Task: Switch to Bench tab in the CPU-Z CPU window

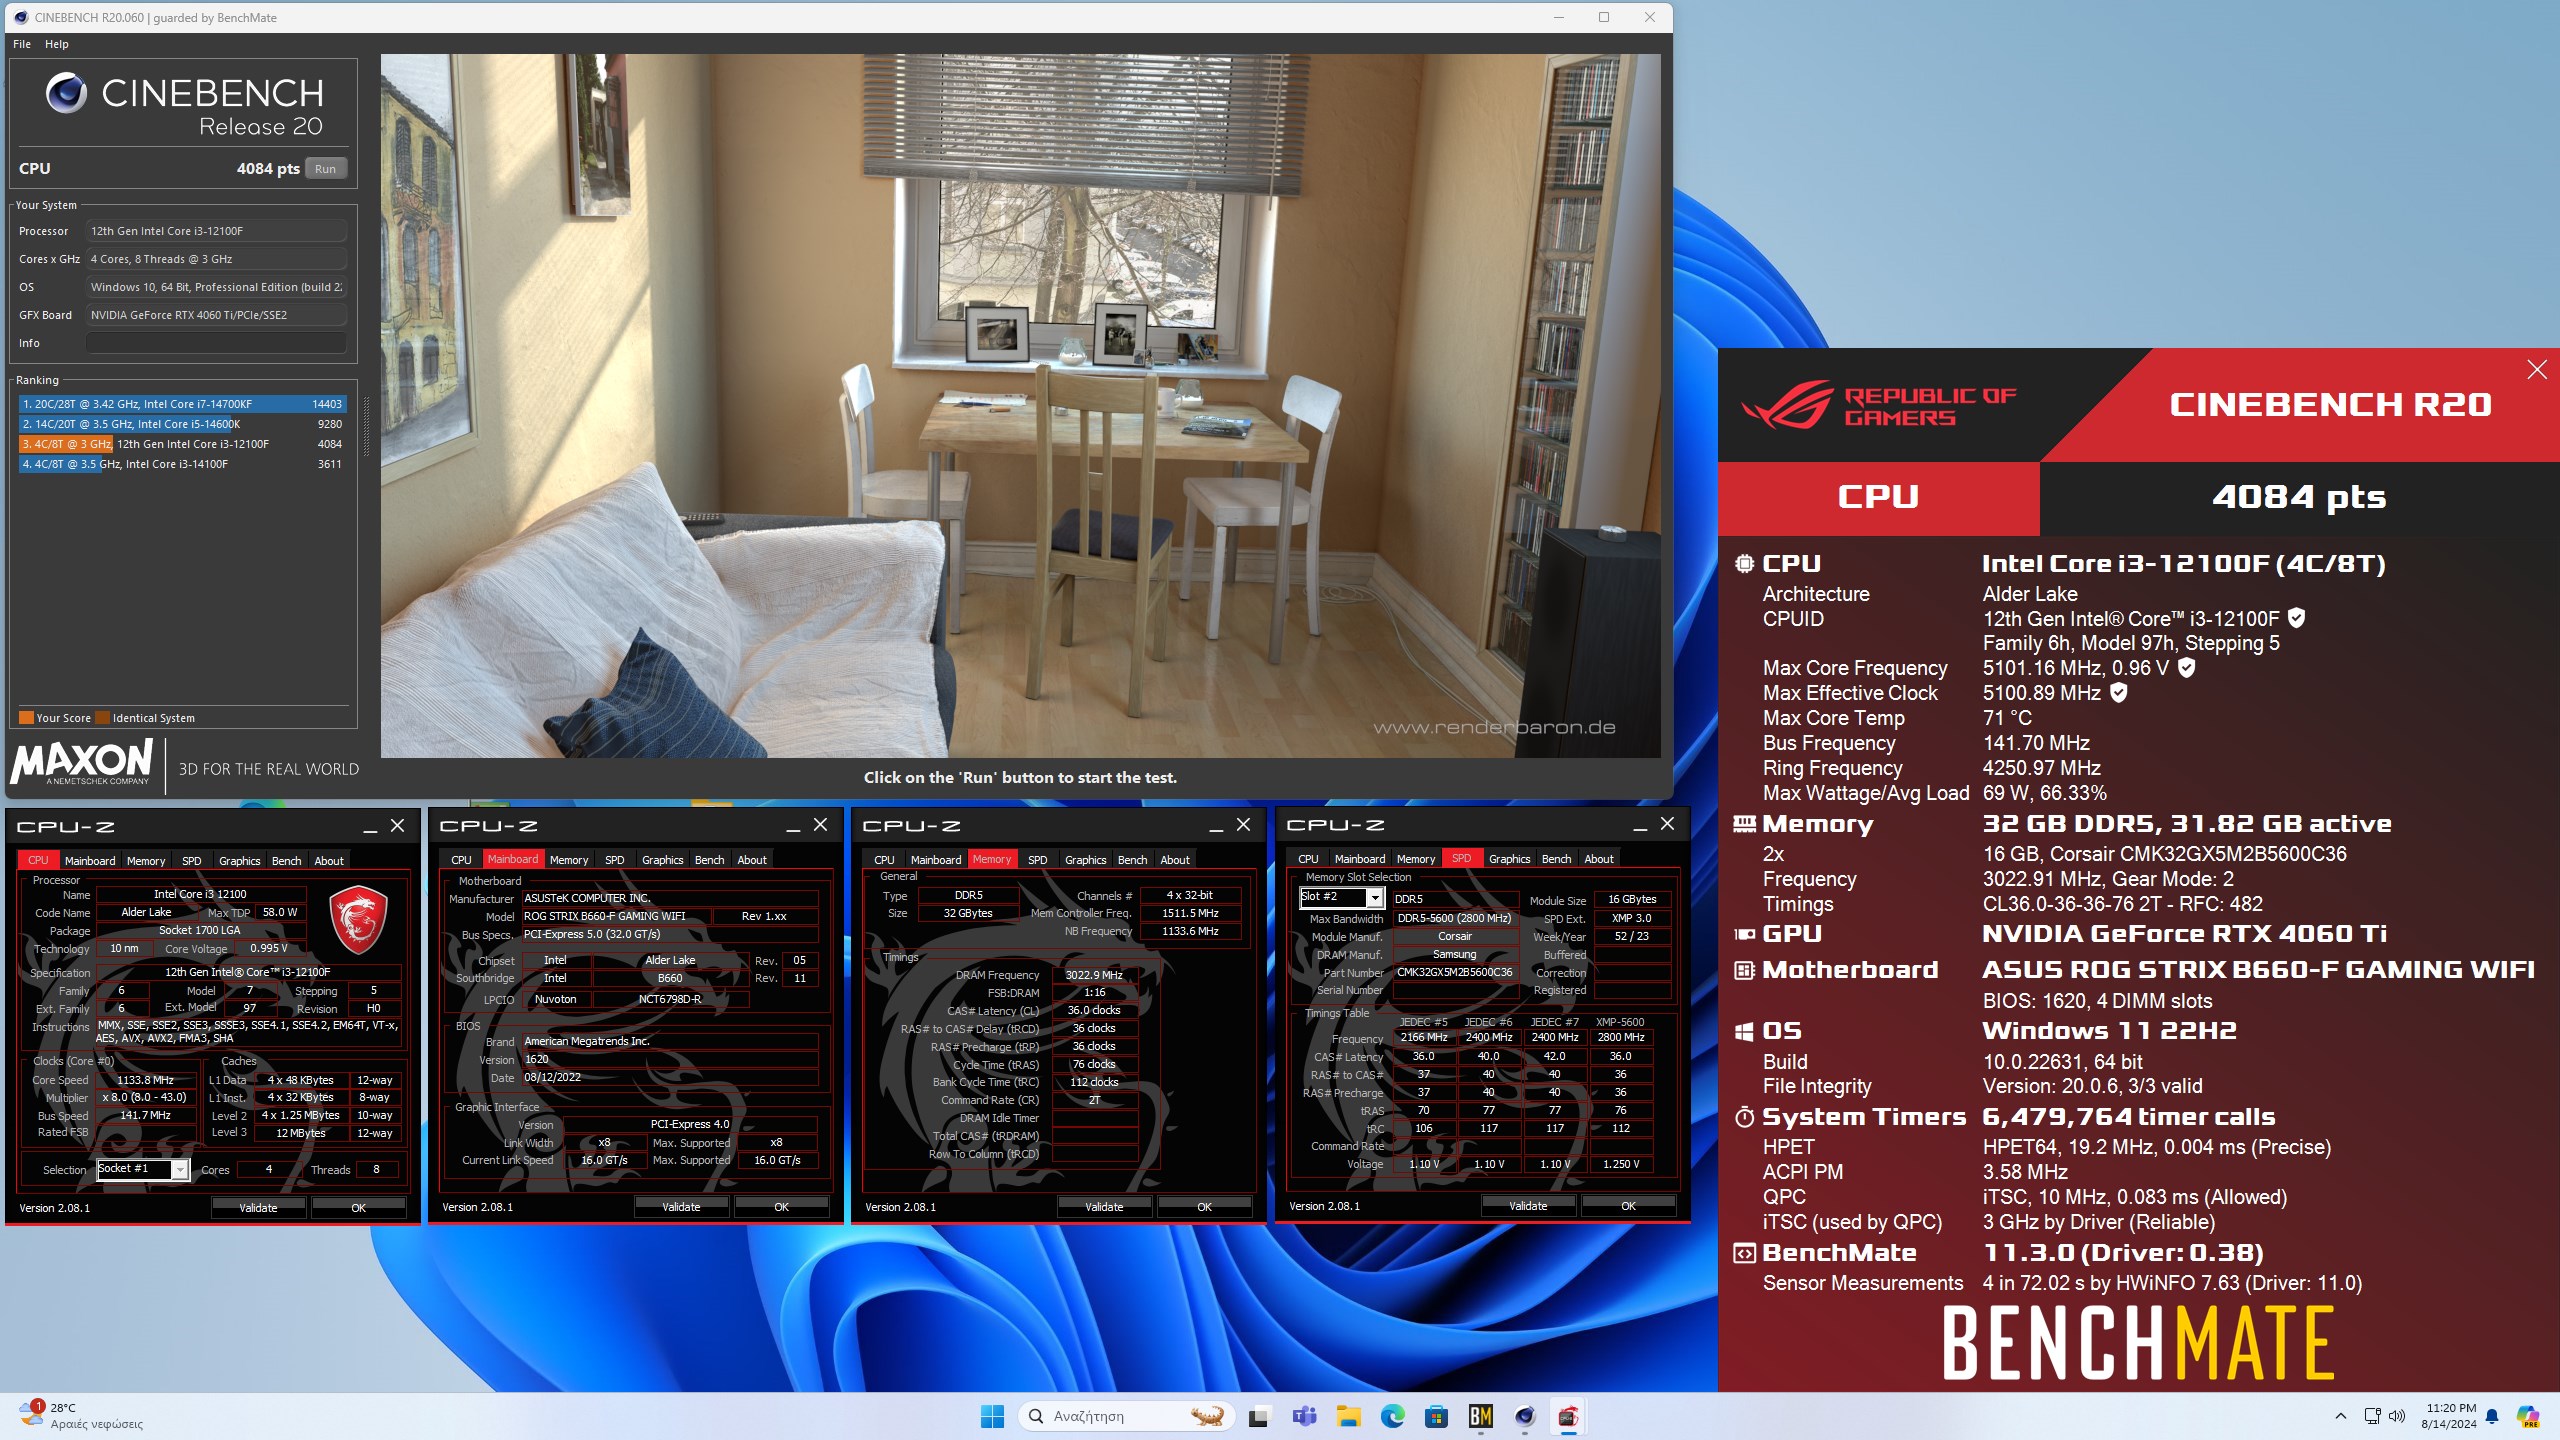Action: point(286,861)
